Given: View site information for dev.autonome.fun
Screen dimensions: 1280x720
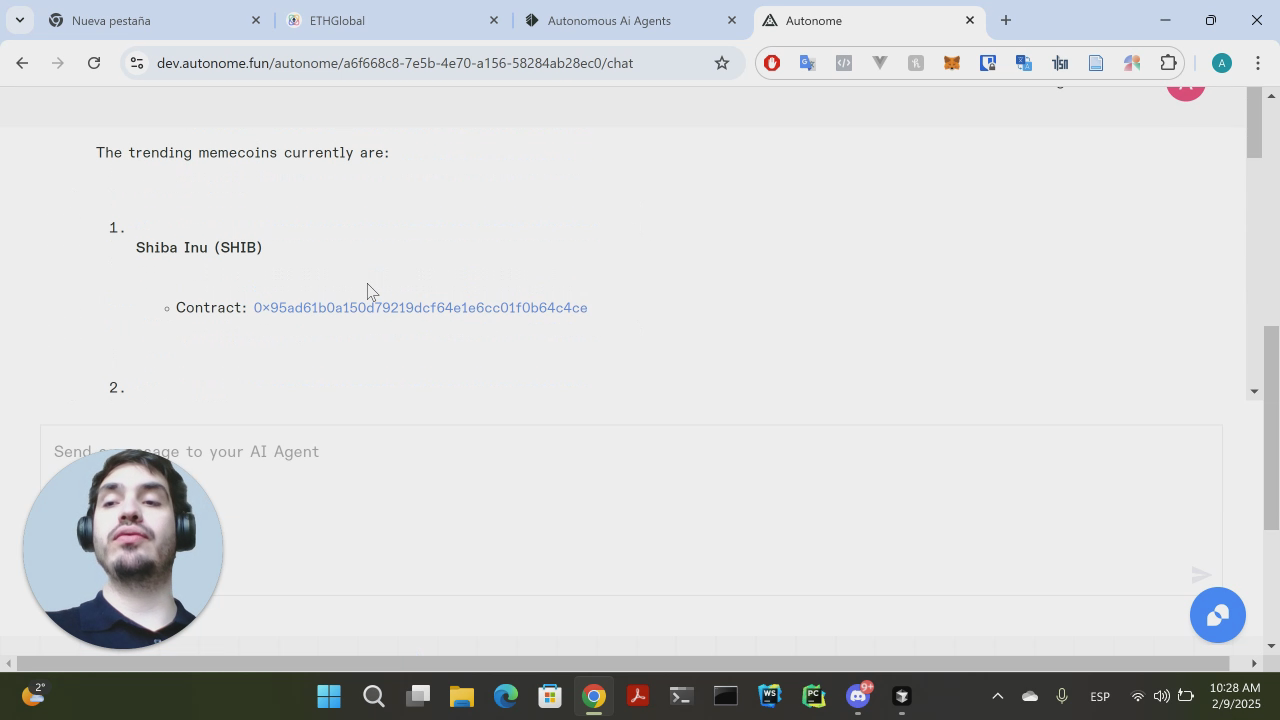Looking at the screenshot, I should [137, 63].
